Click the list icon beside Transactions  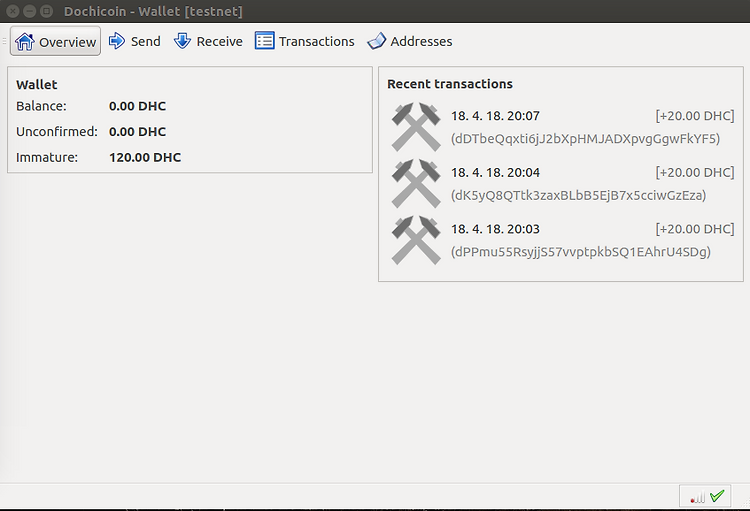point(265,41)
